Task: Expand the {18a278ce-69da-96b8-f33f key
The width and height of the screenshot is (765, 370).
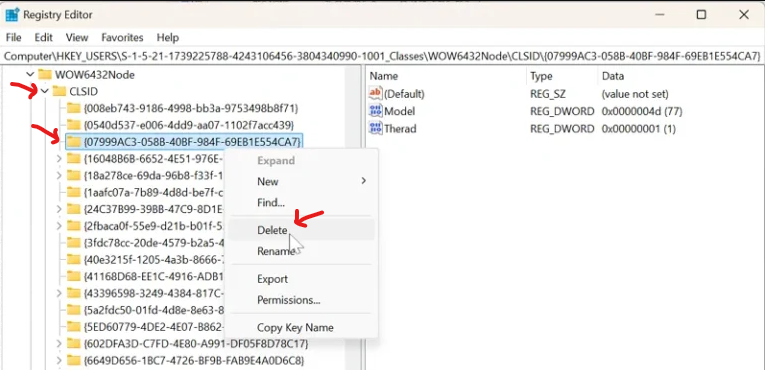Action: coord(59,175)
